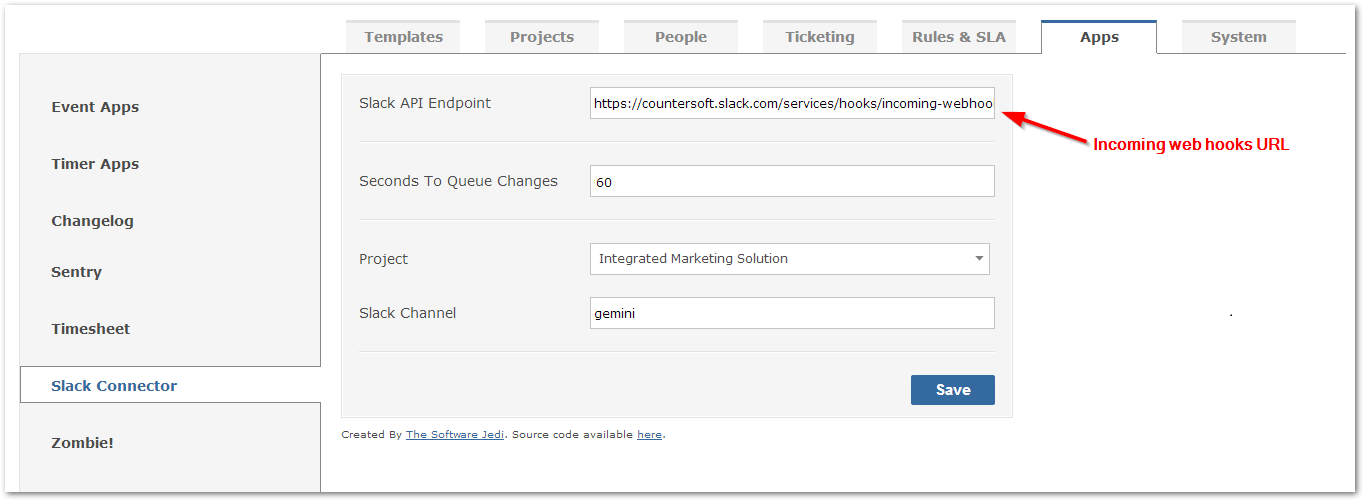Switch to the System tab
1364x501 pixels.
tap(1238, 37)
